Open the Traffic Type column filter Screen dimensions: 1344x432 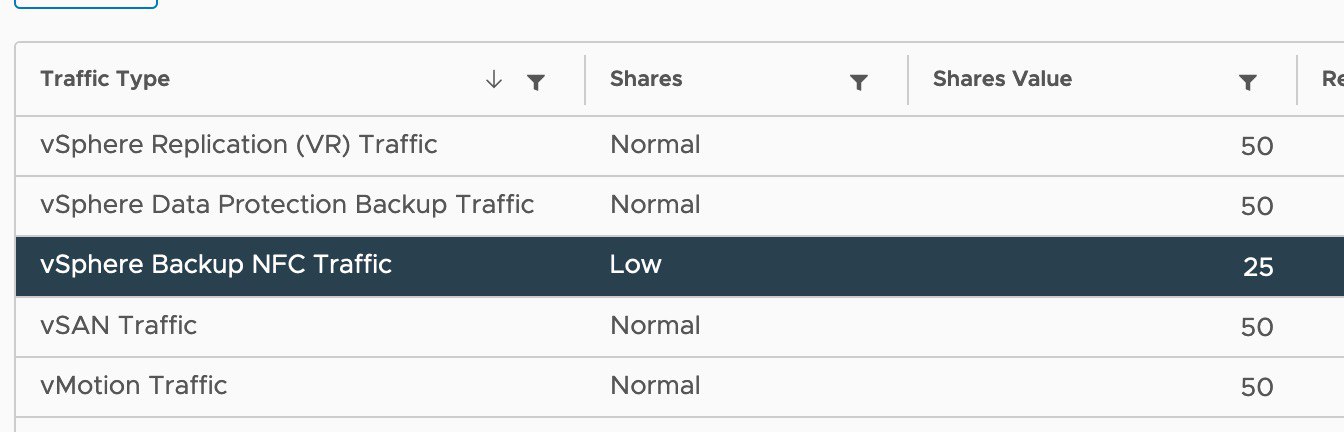[x=535, y=82]
